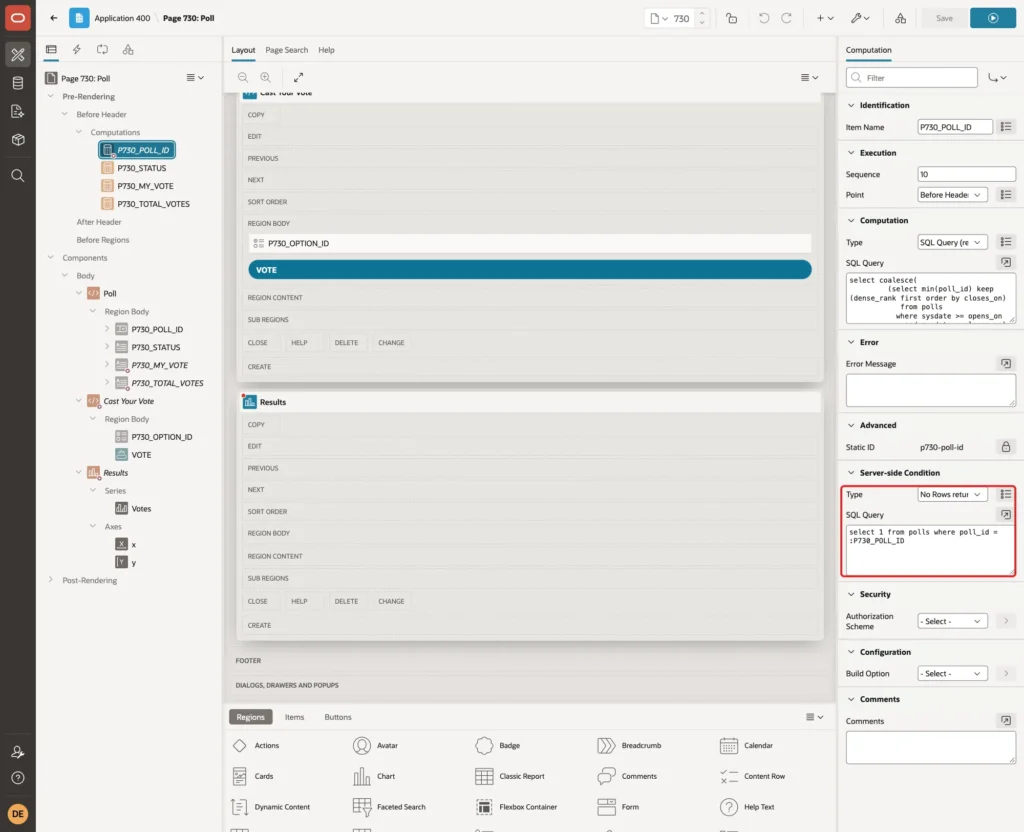Switch to Page Shared Components tree tab
The width and height of the screenshot is (1024, 832).
127,50
